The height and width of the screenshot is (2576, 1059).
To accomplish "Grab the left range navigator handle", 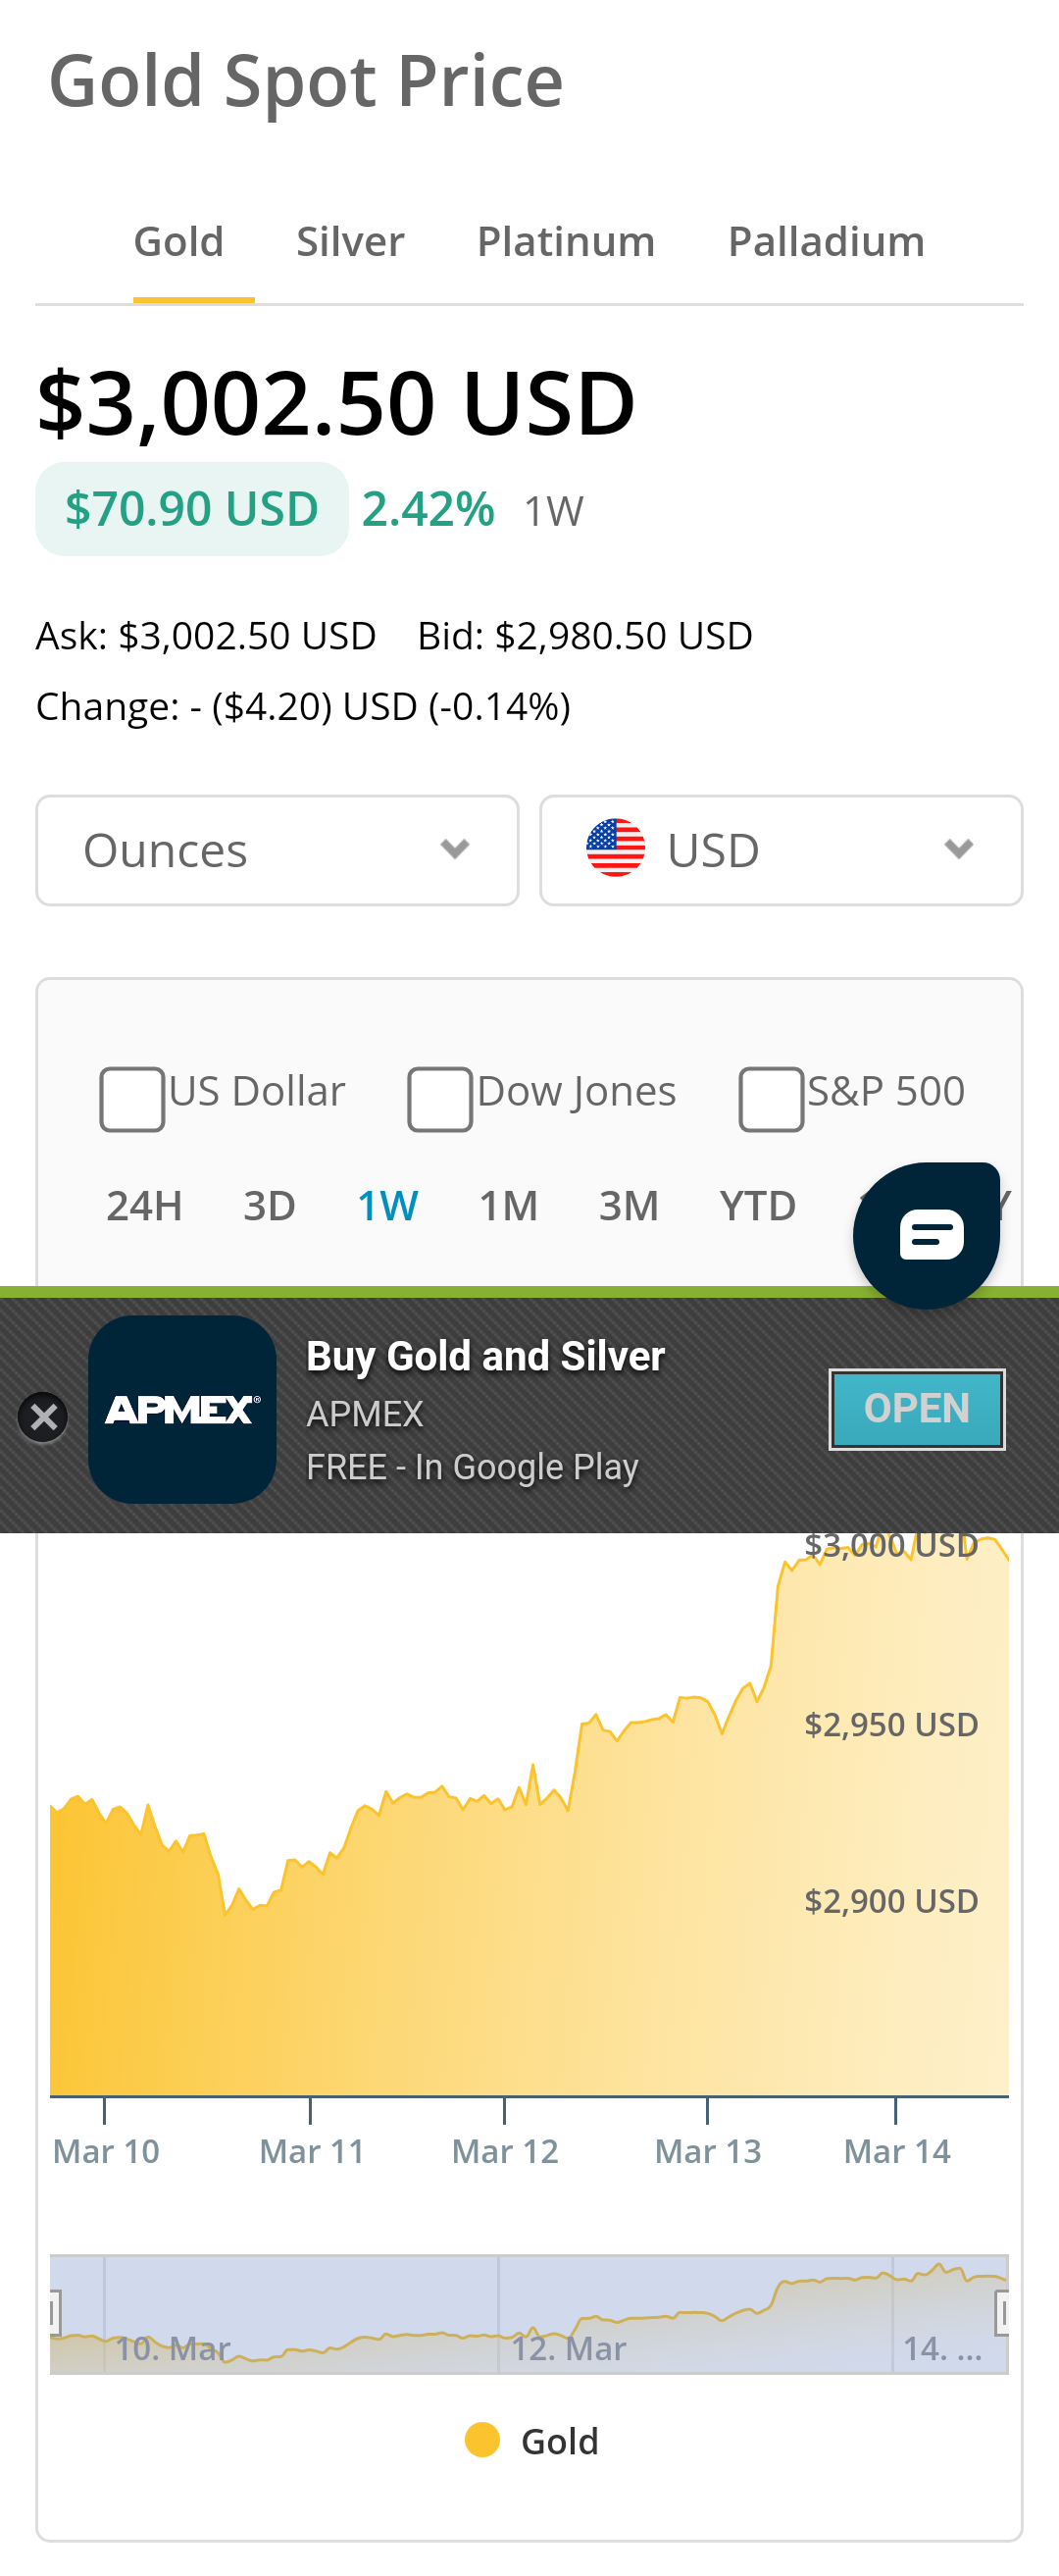I will pos(54,2313).
